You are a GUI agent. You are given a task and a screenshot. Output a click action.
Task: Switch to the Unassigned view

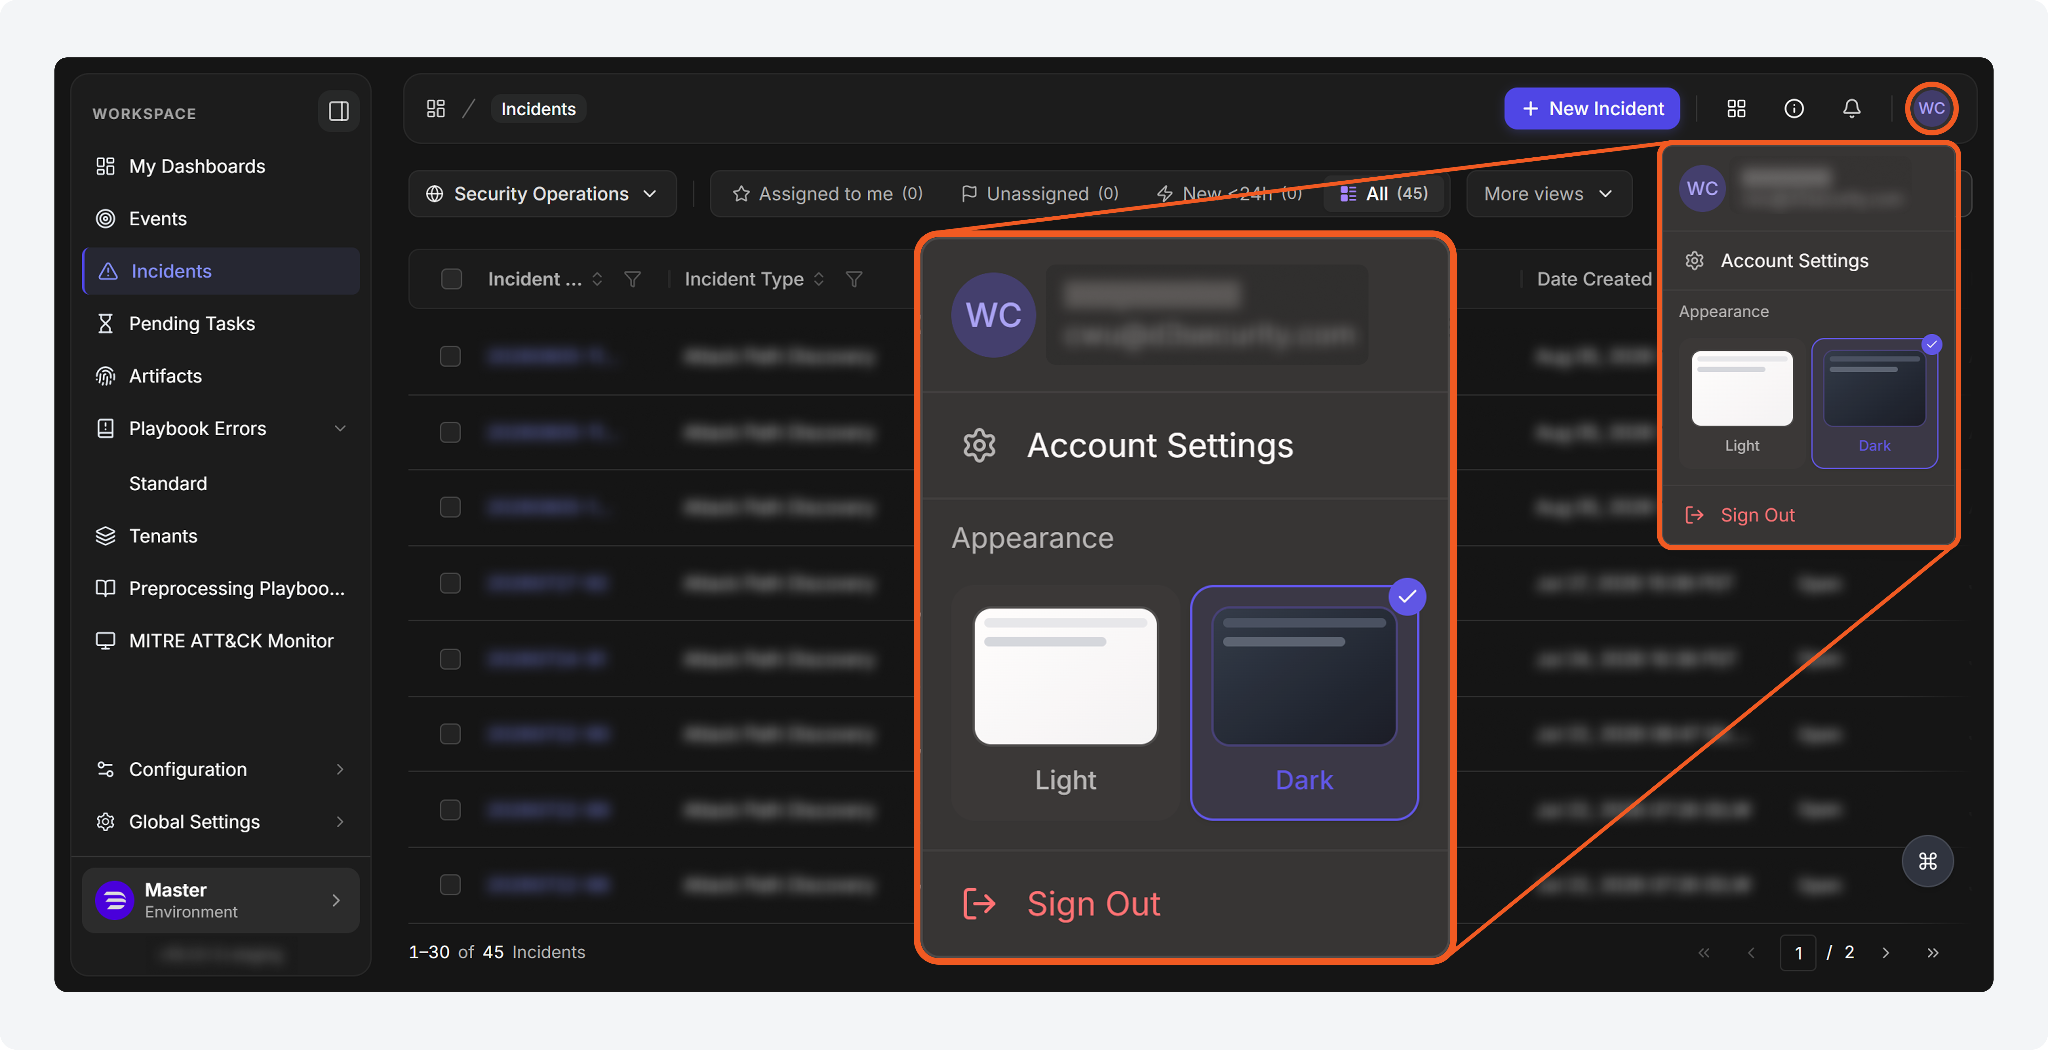click(x=1039, y=193)
